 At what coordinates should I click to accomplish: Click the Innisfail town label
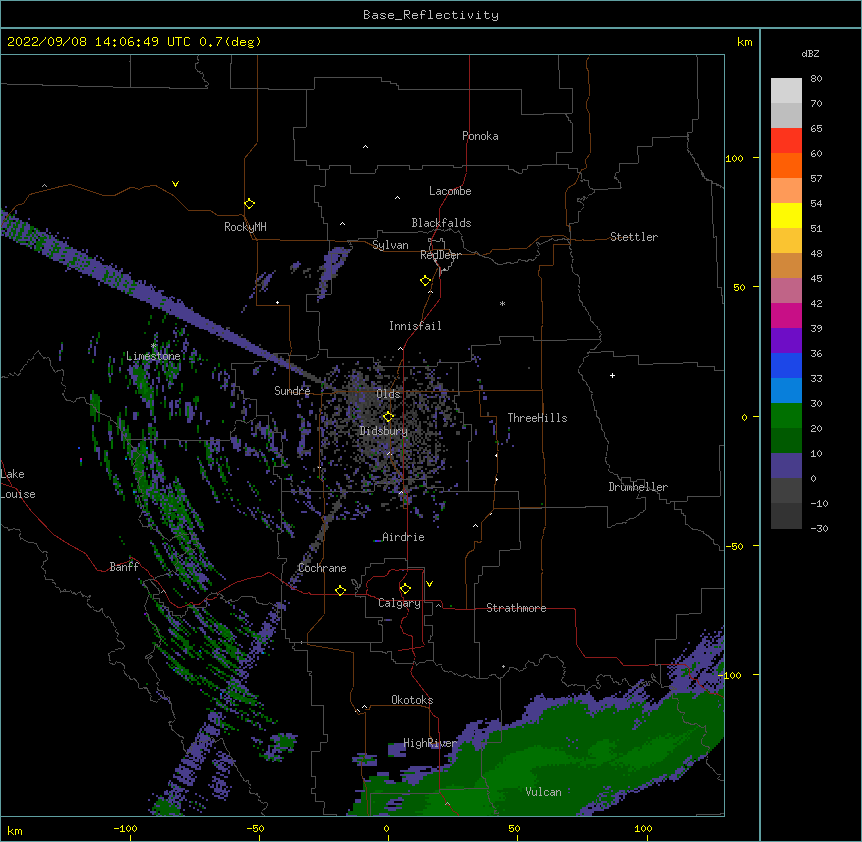tap(415, 326)
